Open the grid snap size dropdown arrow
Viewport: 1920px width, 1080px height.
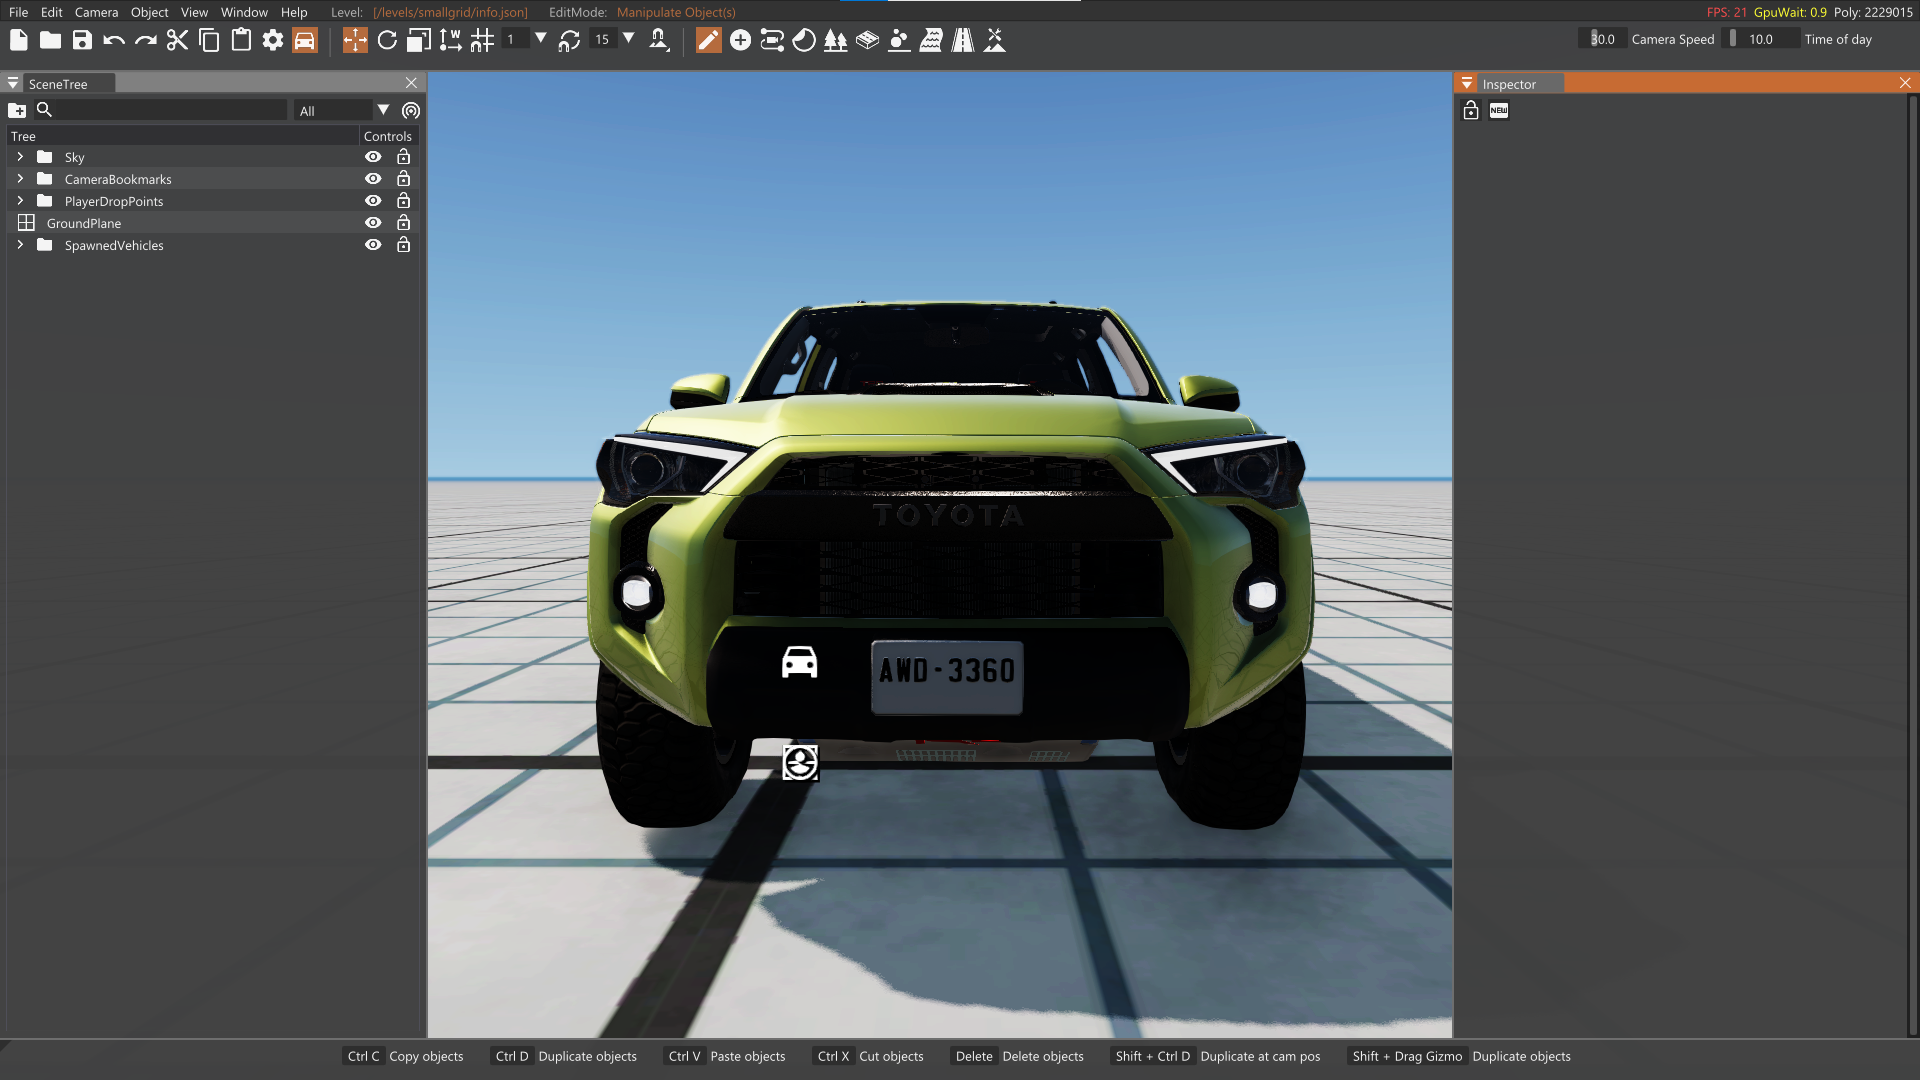coord(541,38)
